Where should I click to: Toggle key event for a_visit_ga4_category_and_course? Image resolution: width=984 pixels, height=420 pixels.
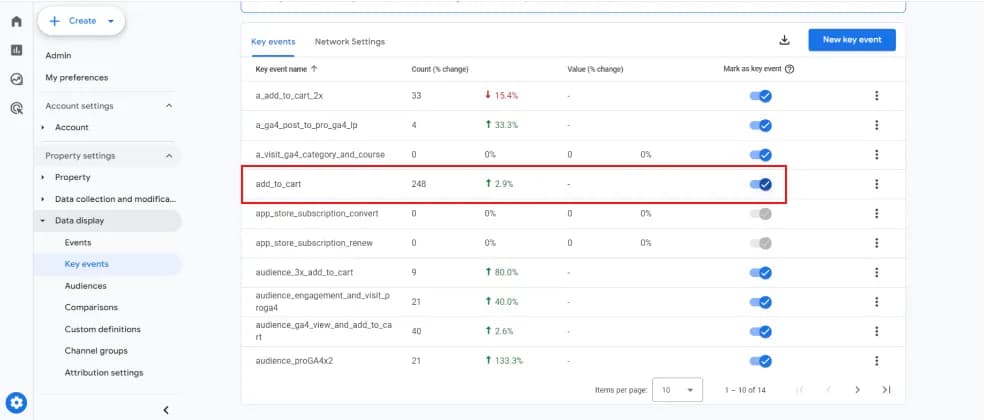point(761,154)
